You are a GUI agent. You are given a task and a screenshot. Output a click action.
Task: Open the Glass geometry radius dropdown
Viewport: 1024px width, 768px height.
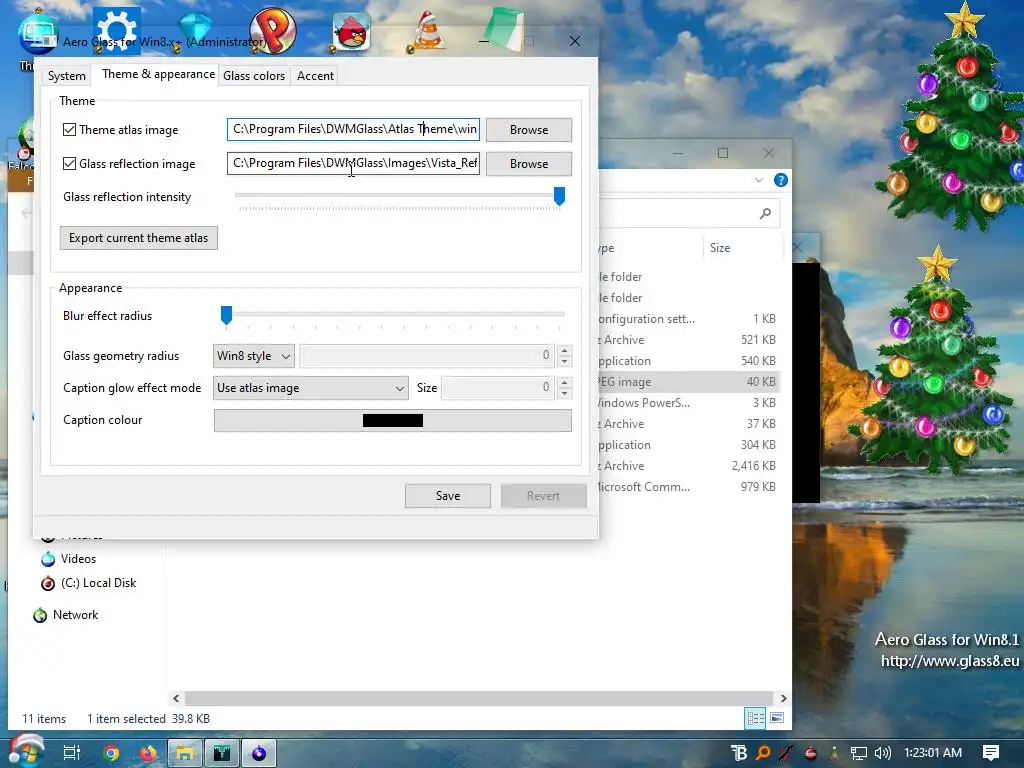click(253, 356)
